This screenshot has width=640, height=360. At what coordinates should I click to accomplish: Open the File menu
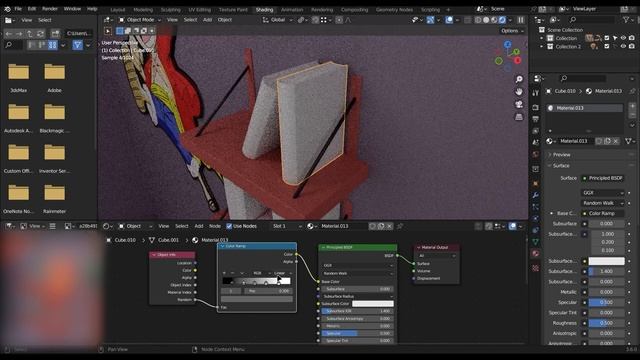[18, 9]
